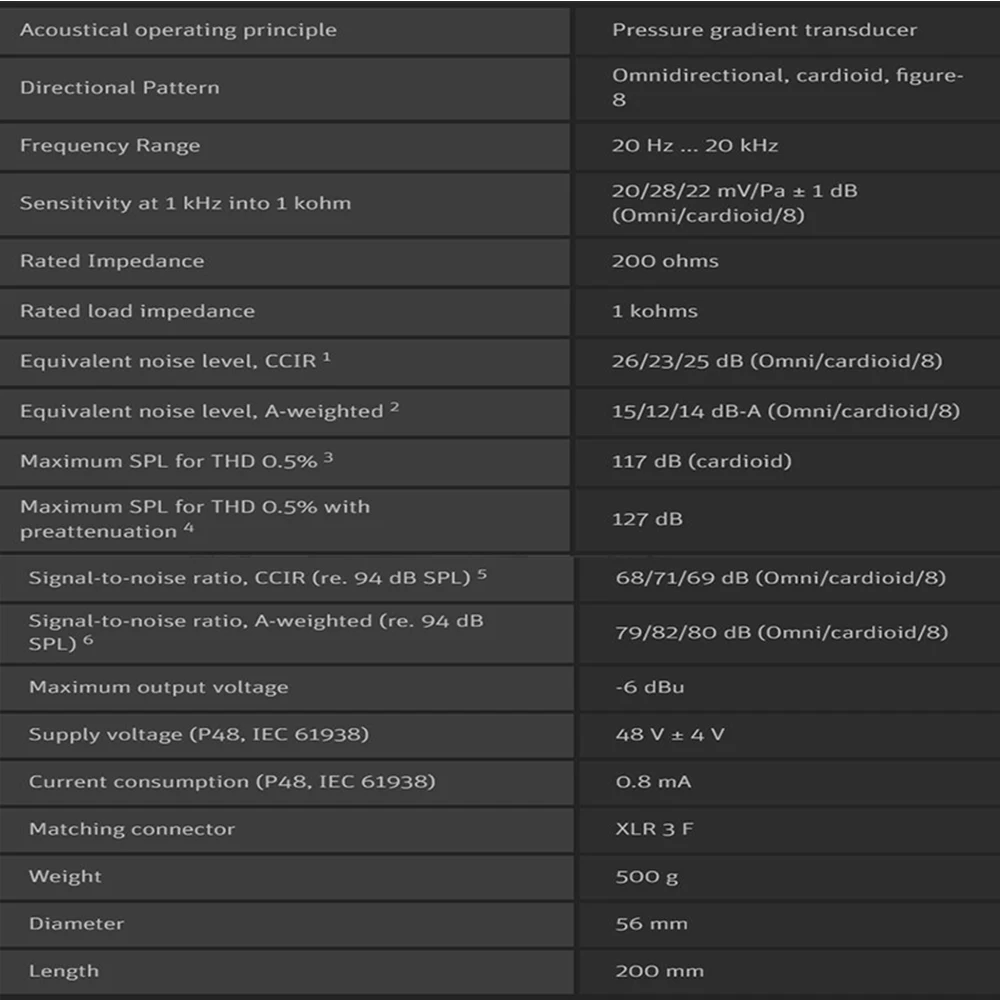Click Sensitivity at 1 kHz into 1 kohm
Viewport: 1000px width, 1000px height.
tap(185, 203)
